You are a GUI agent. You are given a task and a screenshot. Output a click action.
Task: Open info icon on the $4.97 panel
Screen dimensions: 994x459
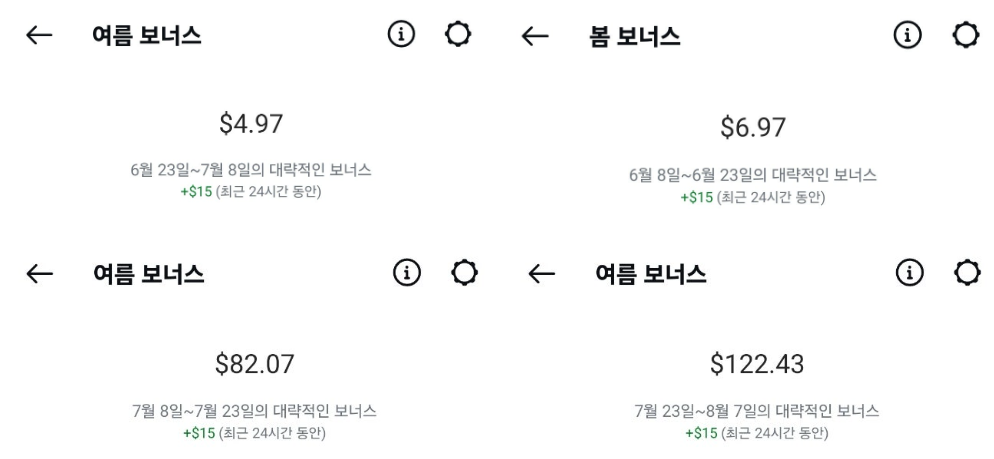[401, 34]
